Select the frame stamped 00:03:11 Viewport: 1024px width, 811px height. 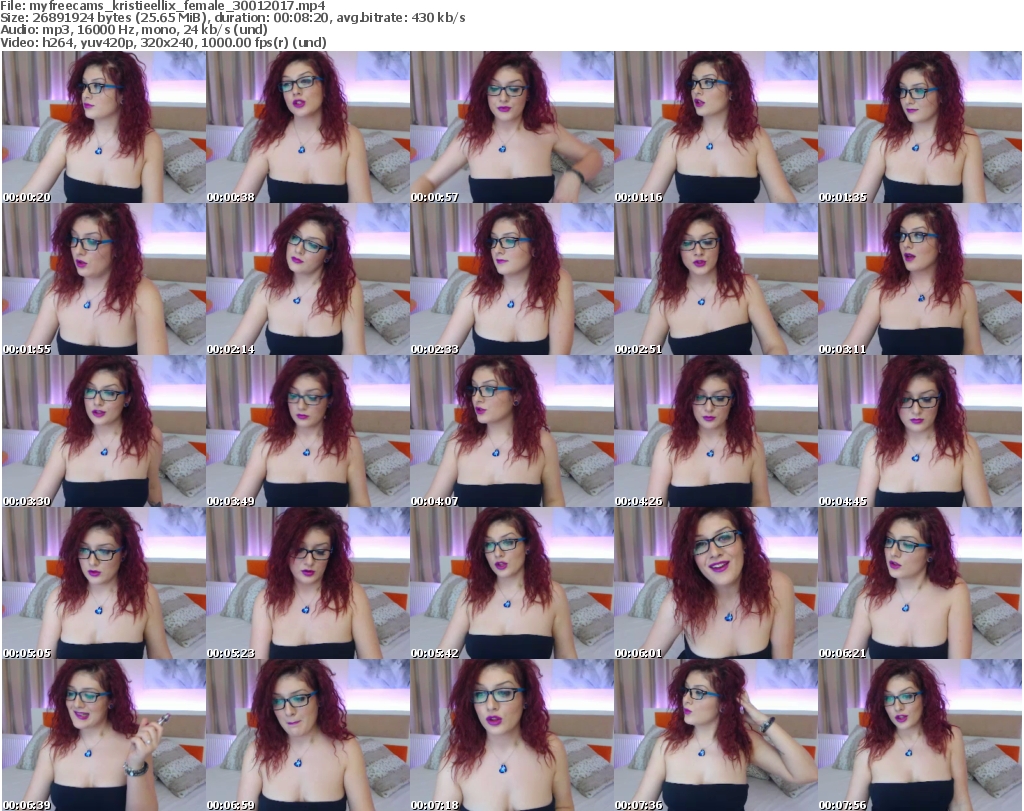coord(920,279)
